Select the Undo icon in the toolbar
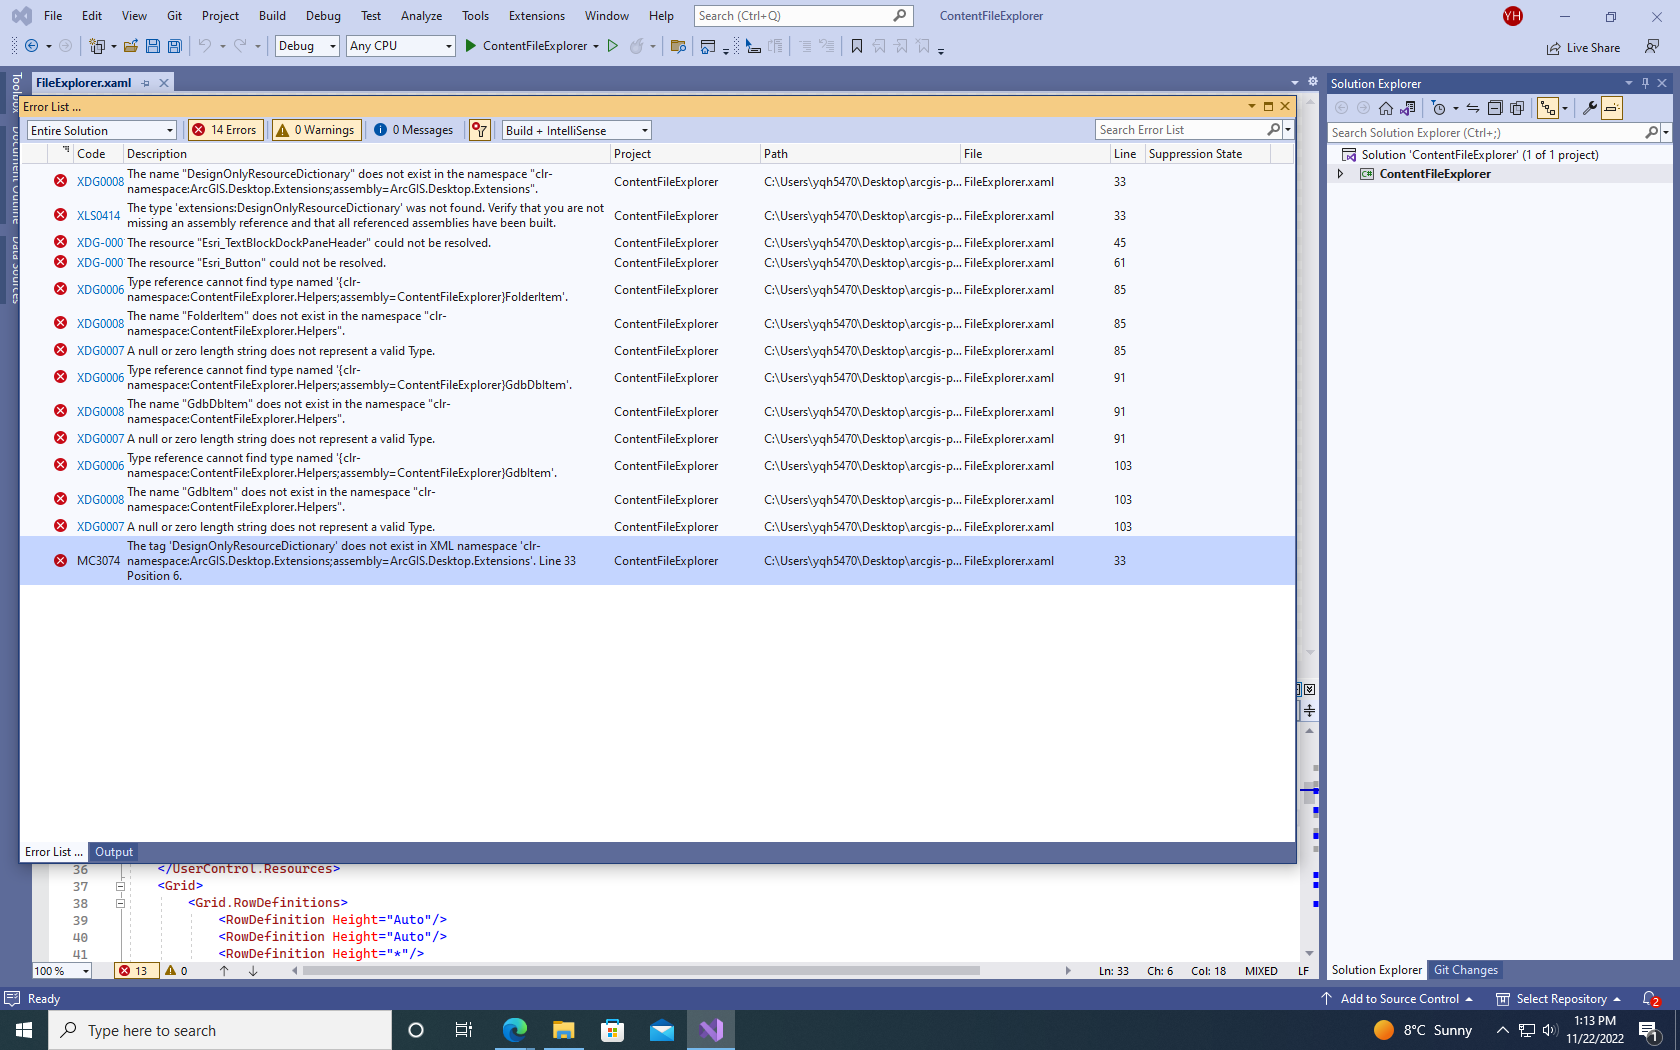The image size is (1680, 1050). coord(207,46)
